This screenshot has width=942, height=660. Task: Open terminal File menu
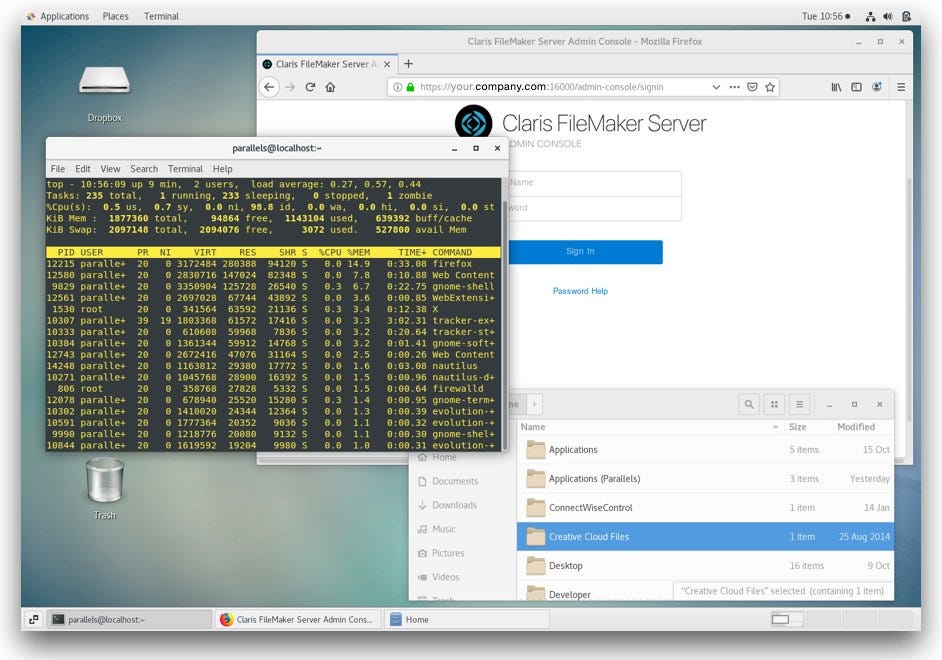(x=58, y=169)
